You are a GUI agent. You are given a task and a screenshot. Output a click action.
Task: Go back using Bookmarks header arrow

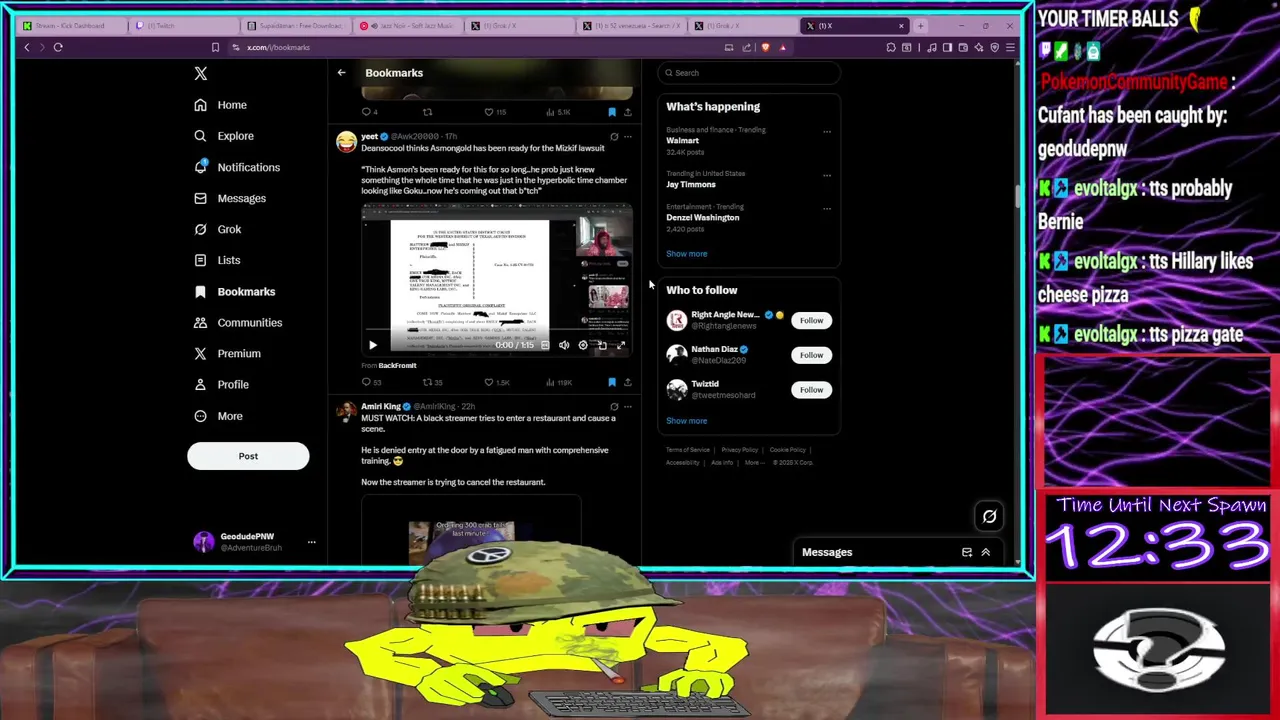(341, 73)
